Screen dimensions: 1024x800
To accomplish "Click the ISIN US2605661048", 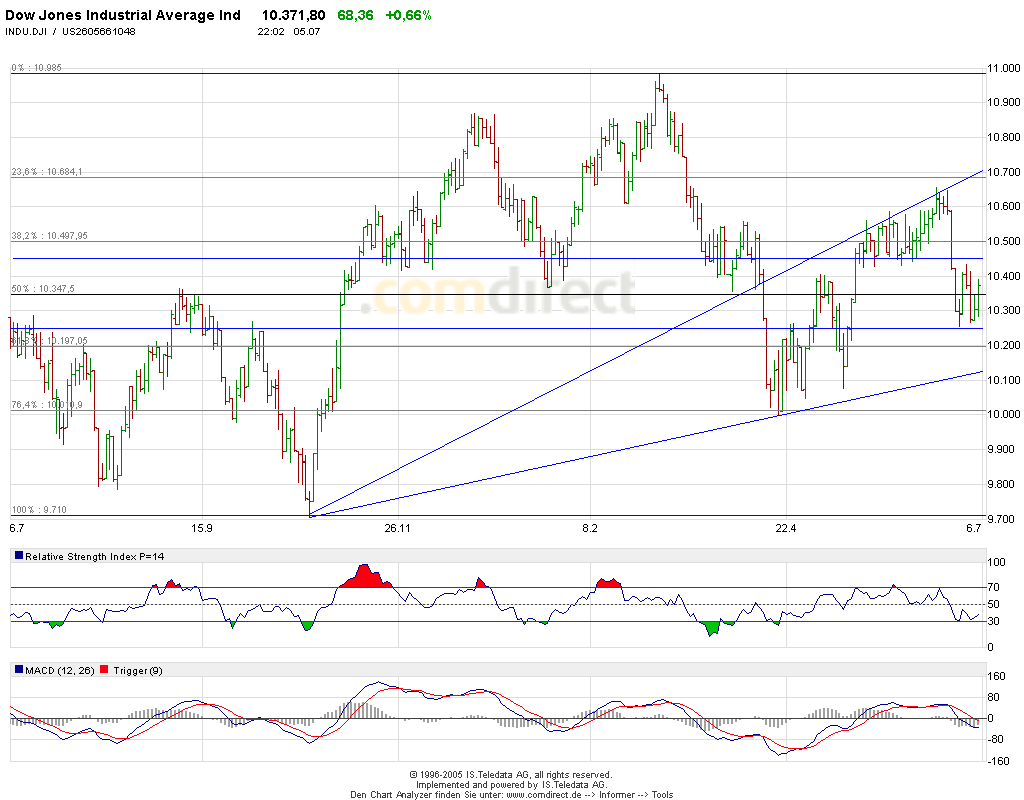I will (x=99, y=31).
